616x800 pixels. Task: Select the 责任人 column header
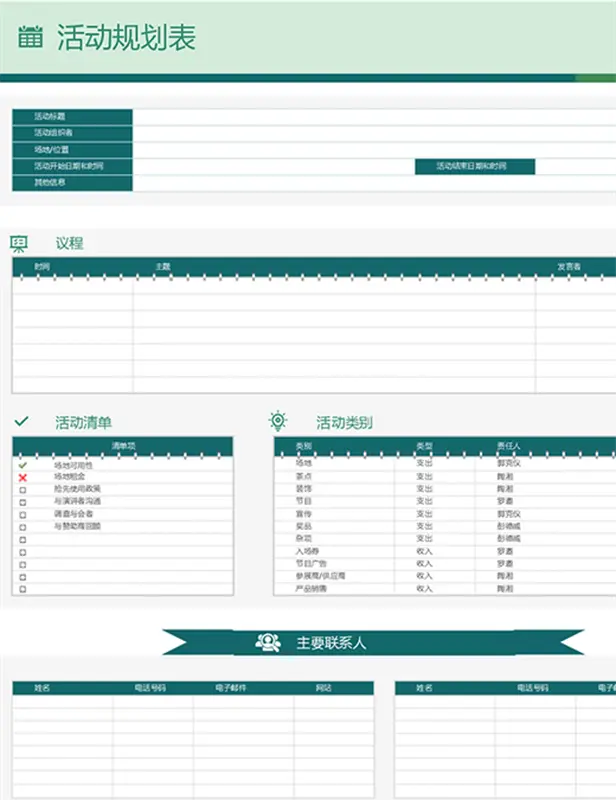[509, 445]
